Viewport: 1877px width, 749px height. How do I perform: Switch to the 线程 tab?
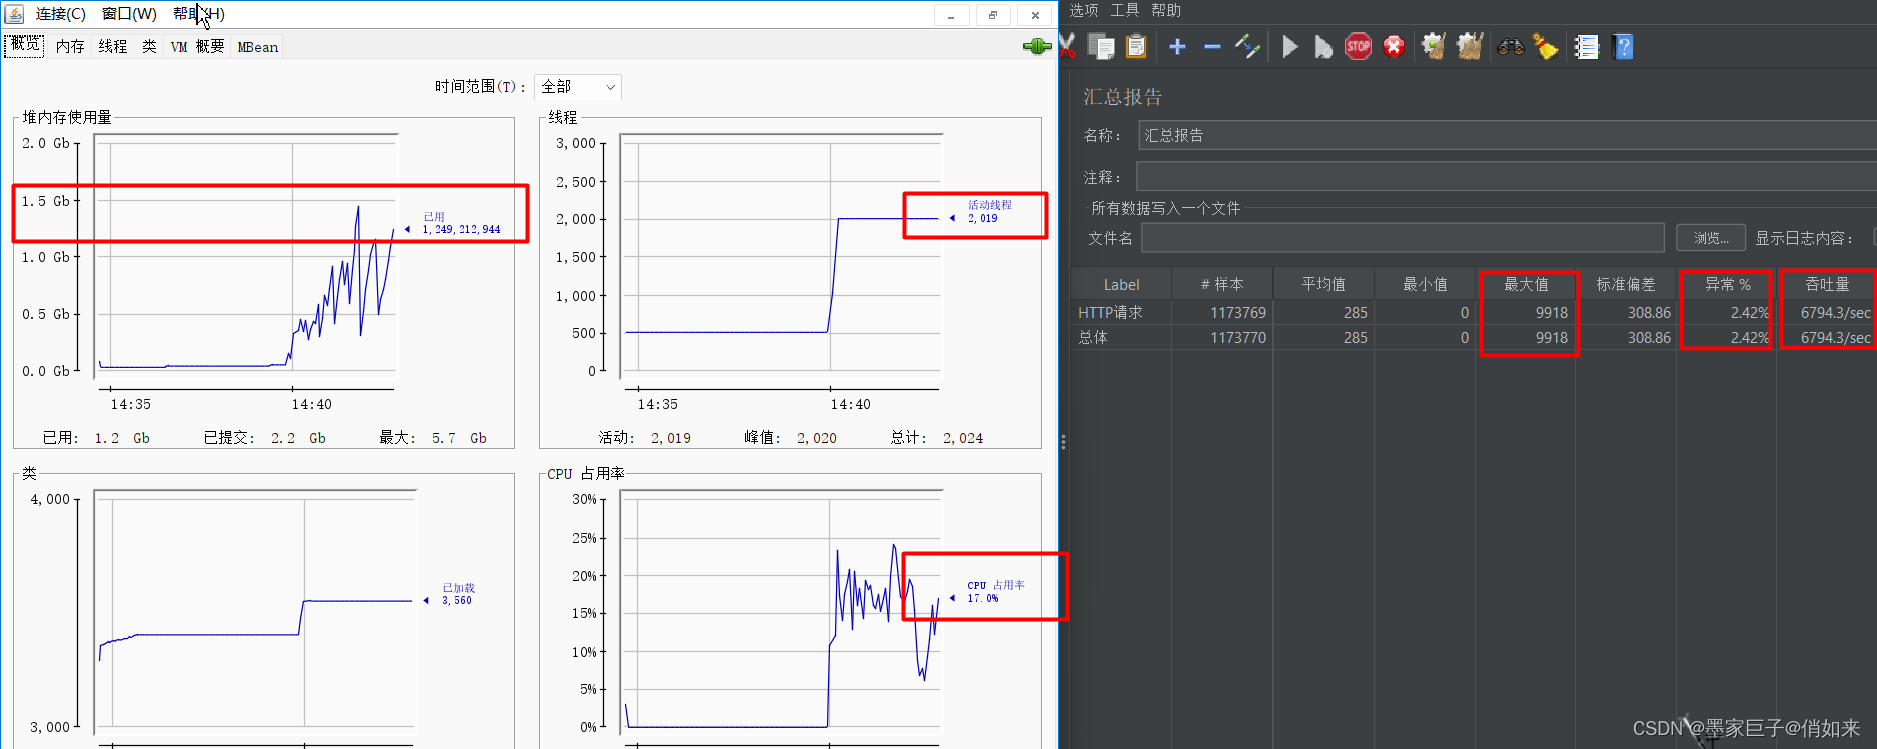pos(113,47)
